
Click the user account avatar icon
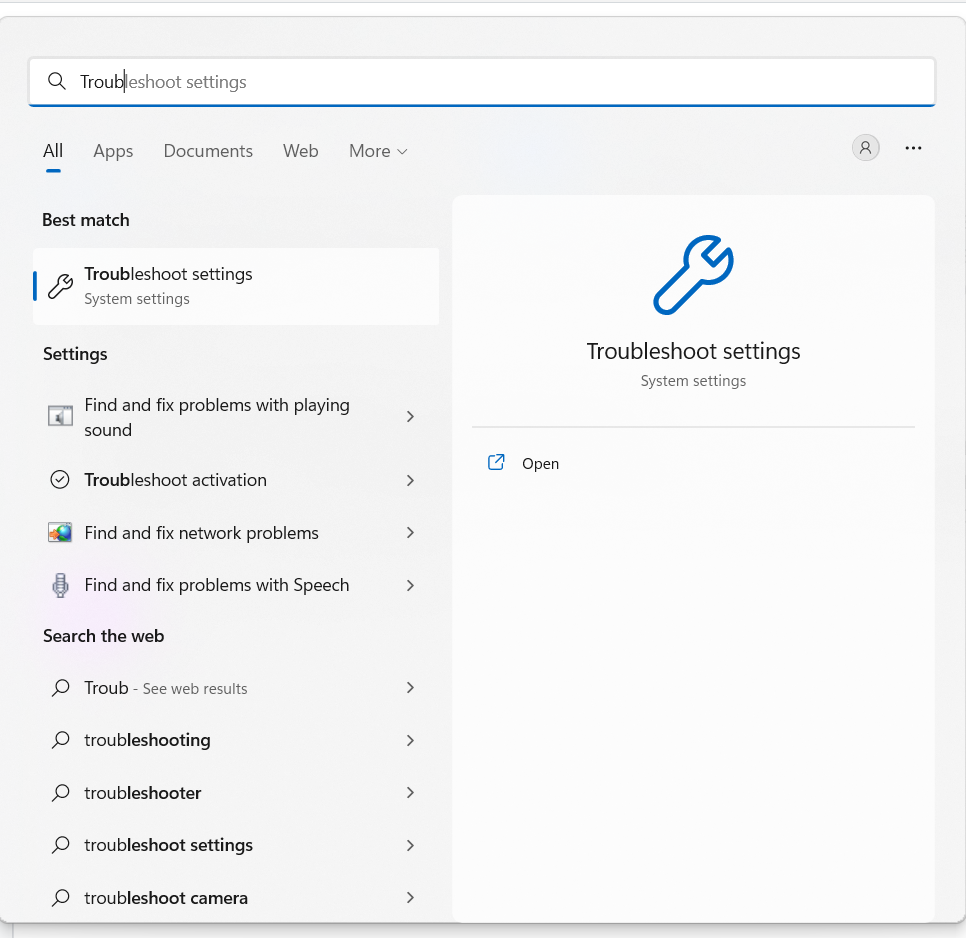(x=865, y=148)
